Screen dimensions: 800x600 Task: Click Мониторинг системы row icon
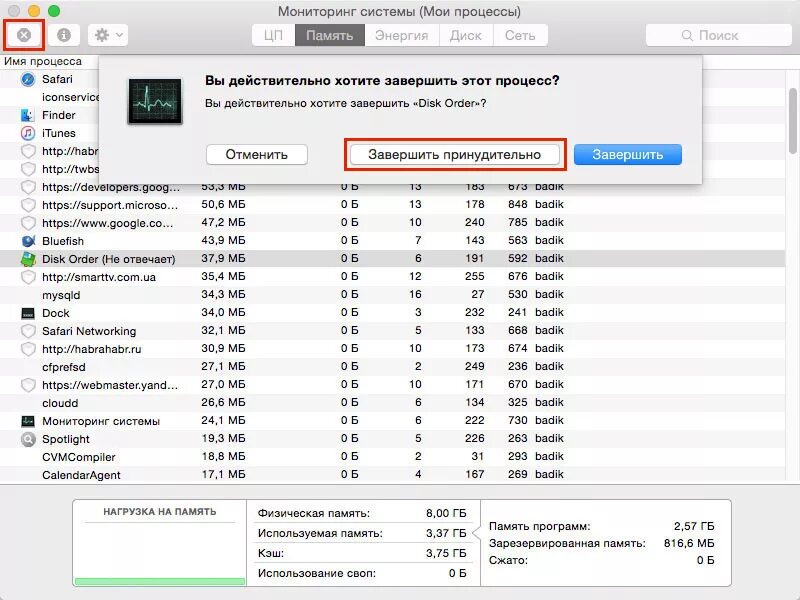pyautogui.click(x=28, y=421)
